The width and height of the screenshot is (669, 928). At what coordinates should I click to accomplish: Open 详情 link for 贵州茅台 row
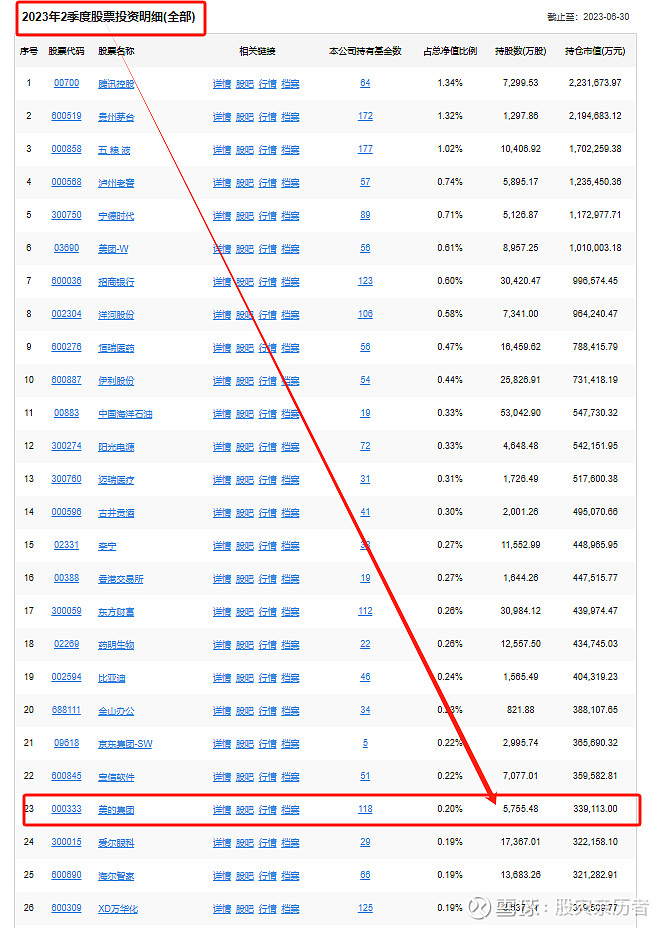click(221, 117)
